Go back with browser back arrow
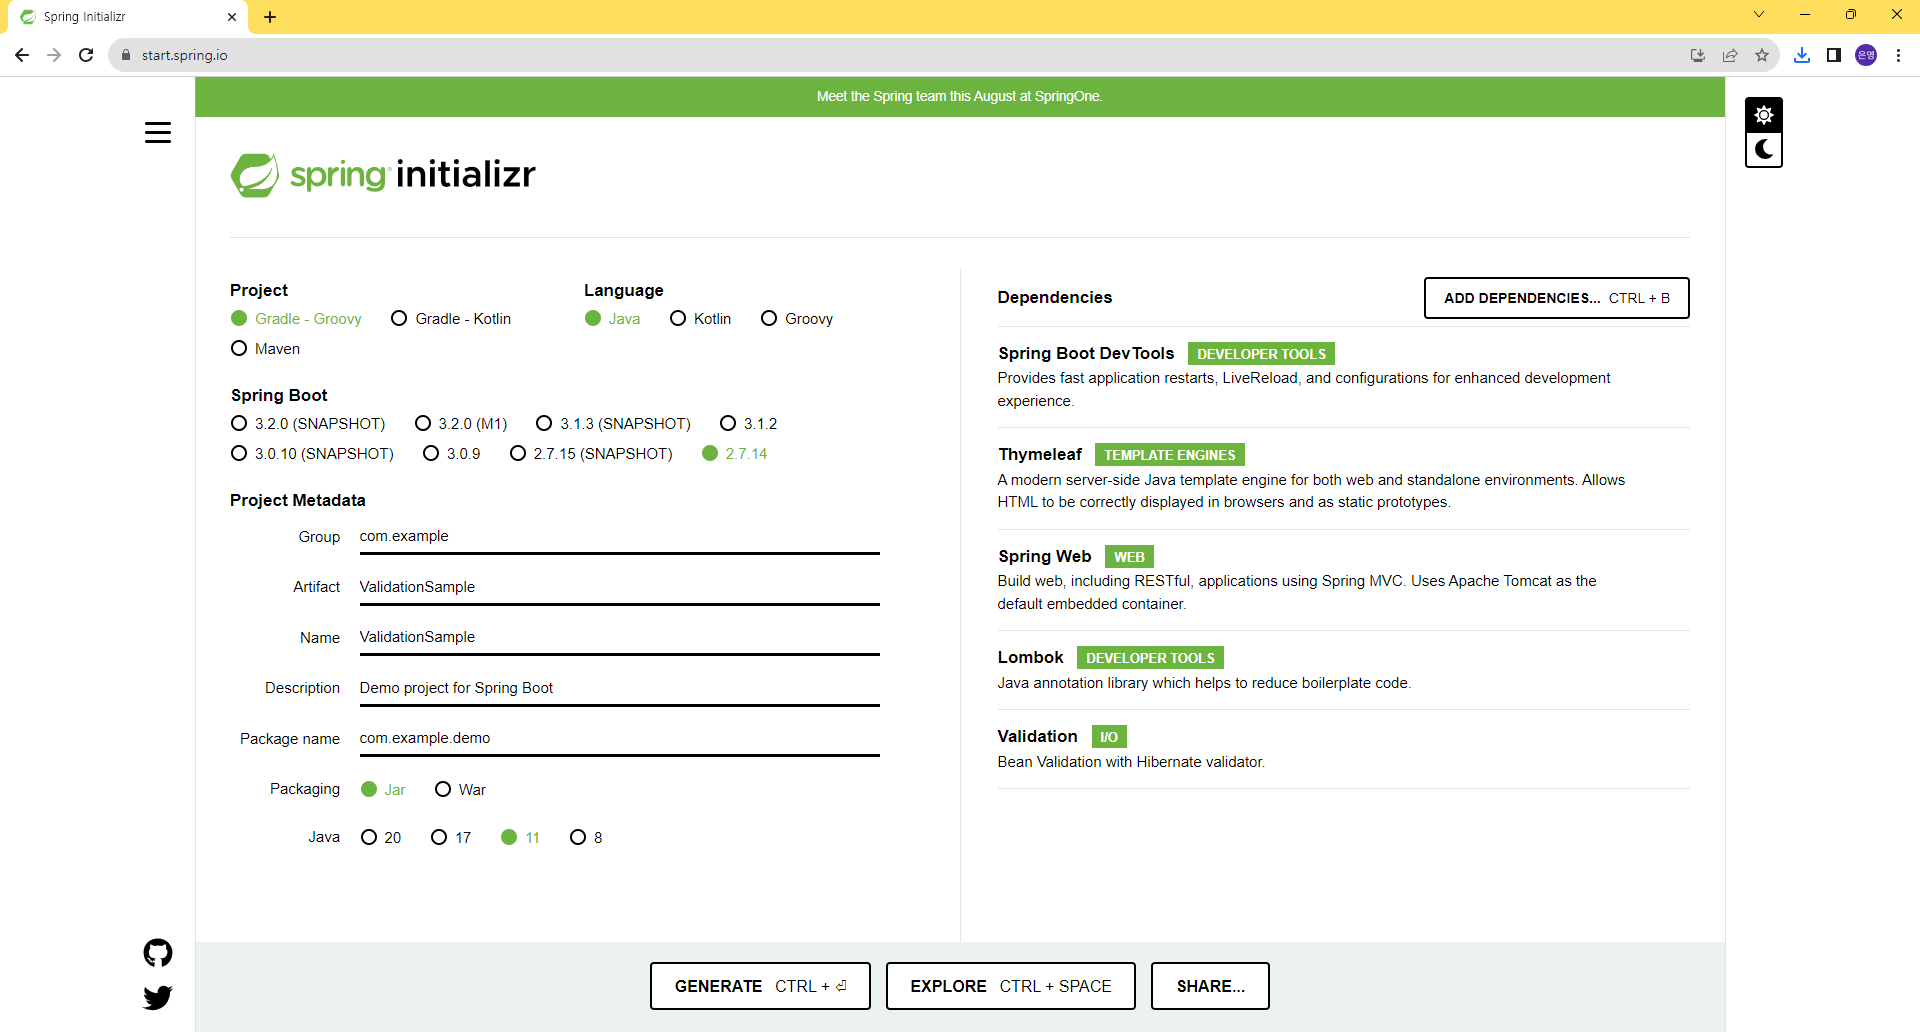 pos(22,55)
